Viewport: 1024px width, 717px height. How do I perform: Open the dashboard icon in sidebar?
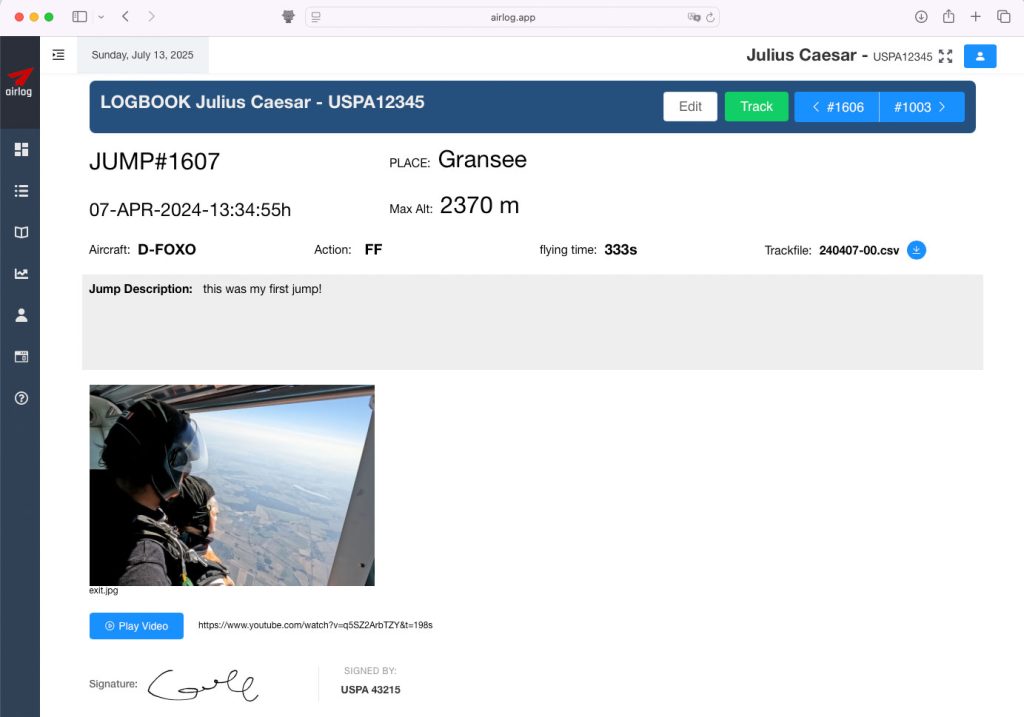pos(21,150)
